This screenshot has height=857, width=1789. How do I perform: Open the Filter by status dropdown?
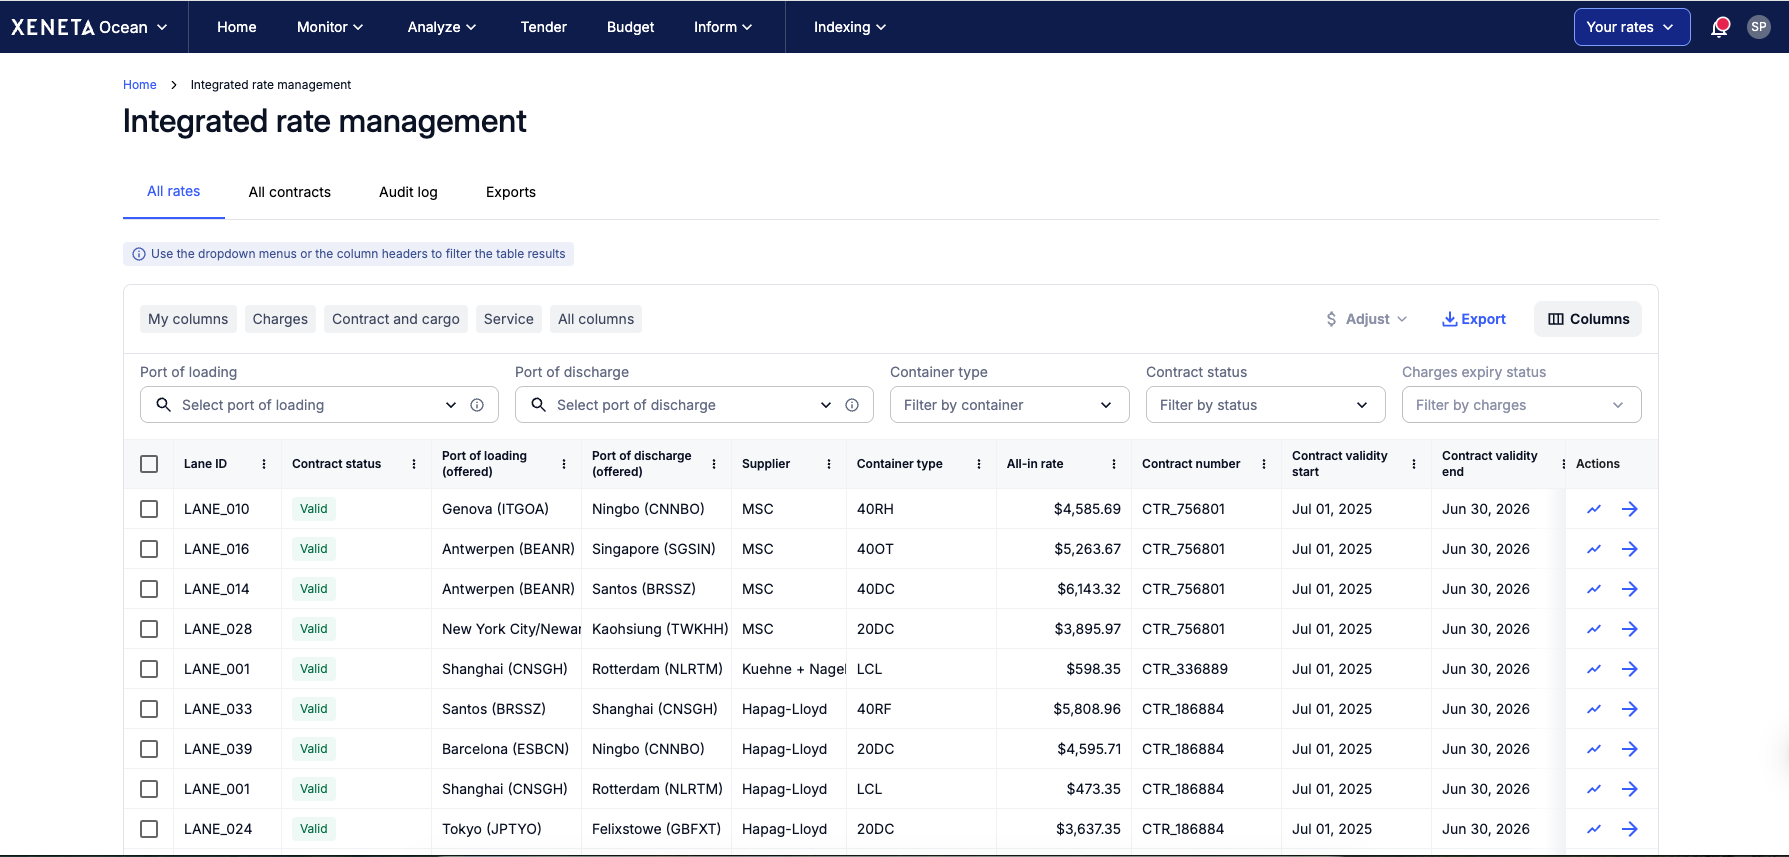[1264, 405]
